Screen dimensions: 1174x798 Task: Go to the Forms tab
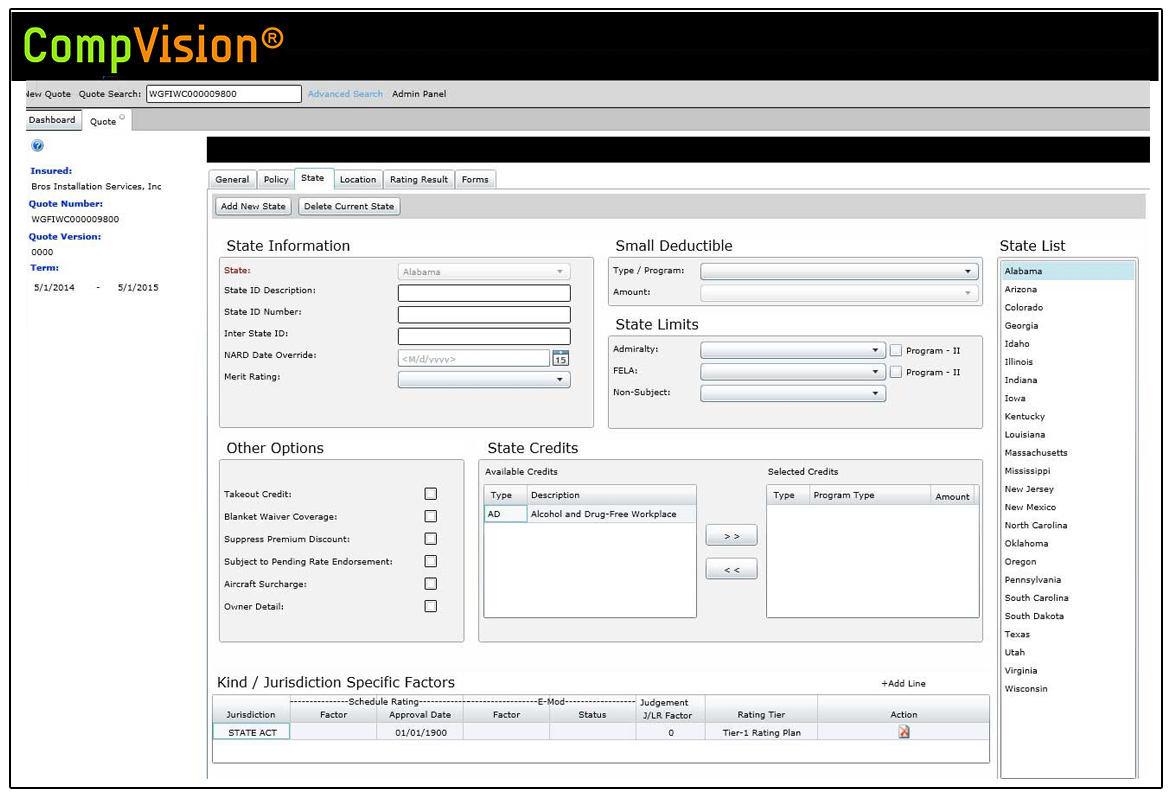(475, 180)
